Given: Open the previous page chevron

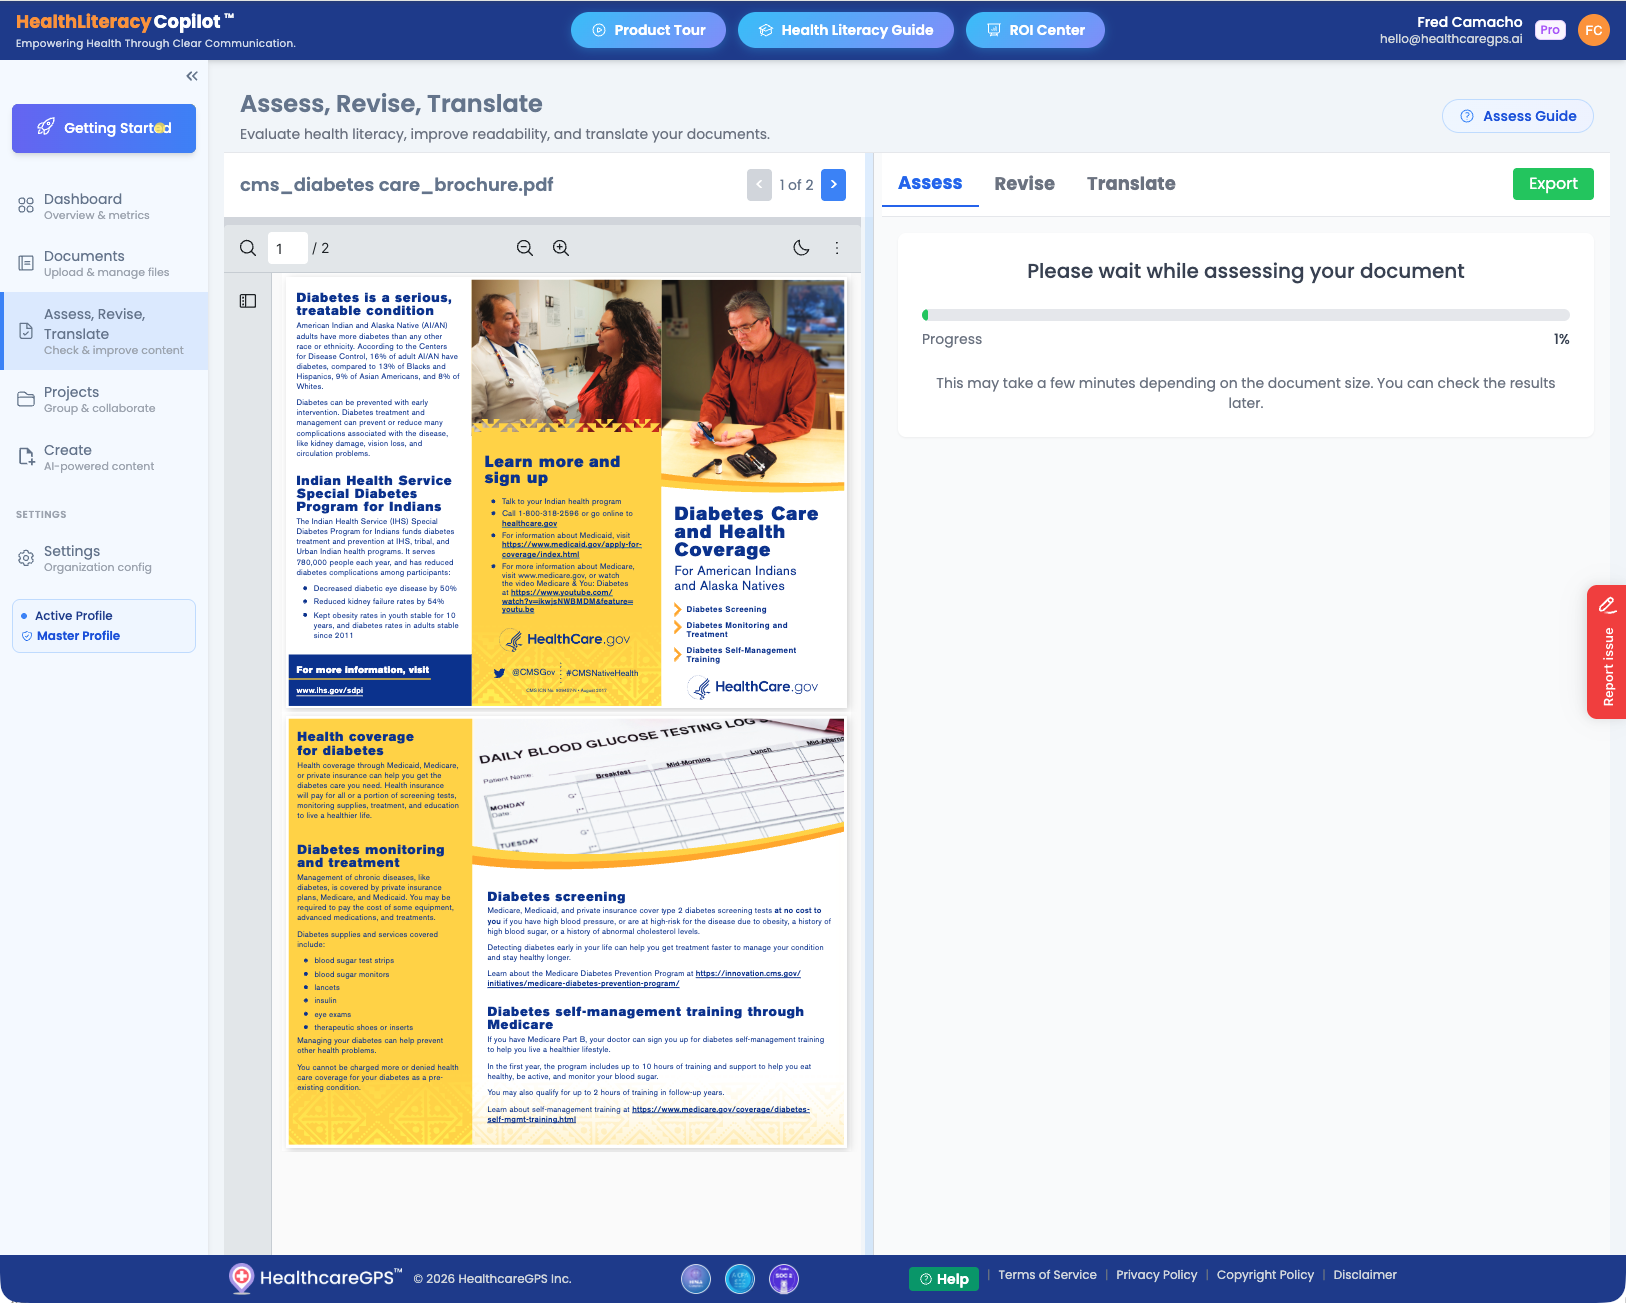Looking at the screenshot, I should (x=759, y=184).
